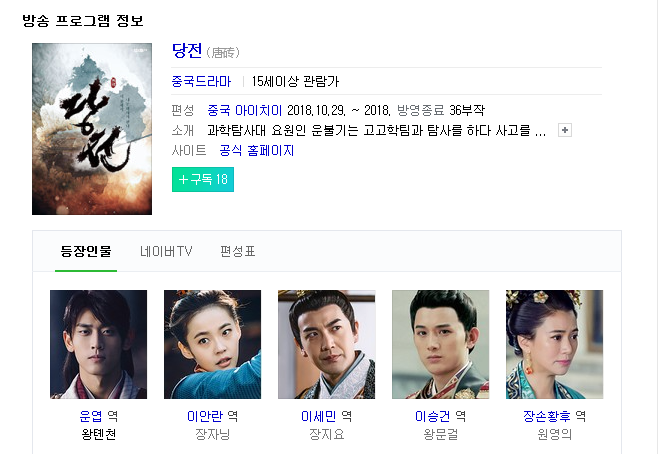Switch to the 편성표 tab
Screen dimensions: 660x454
tap(238, 251)
